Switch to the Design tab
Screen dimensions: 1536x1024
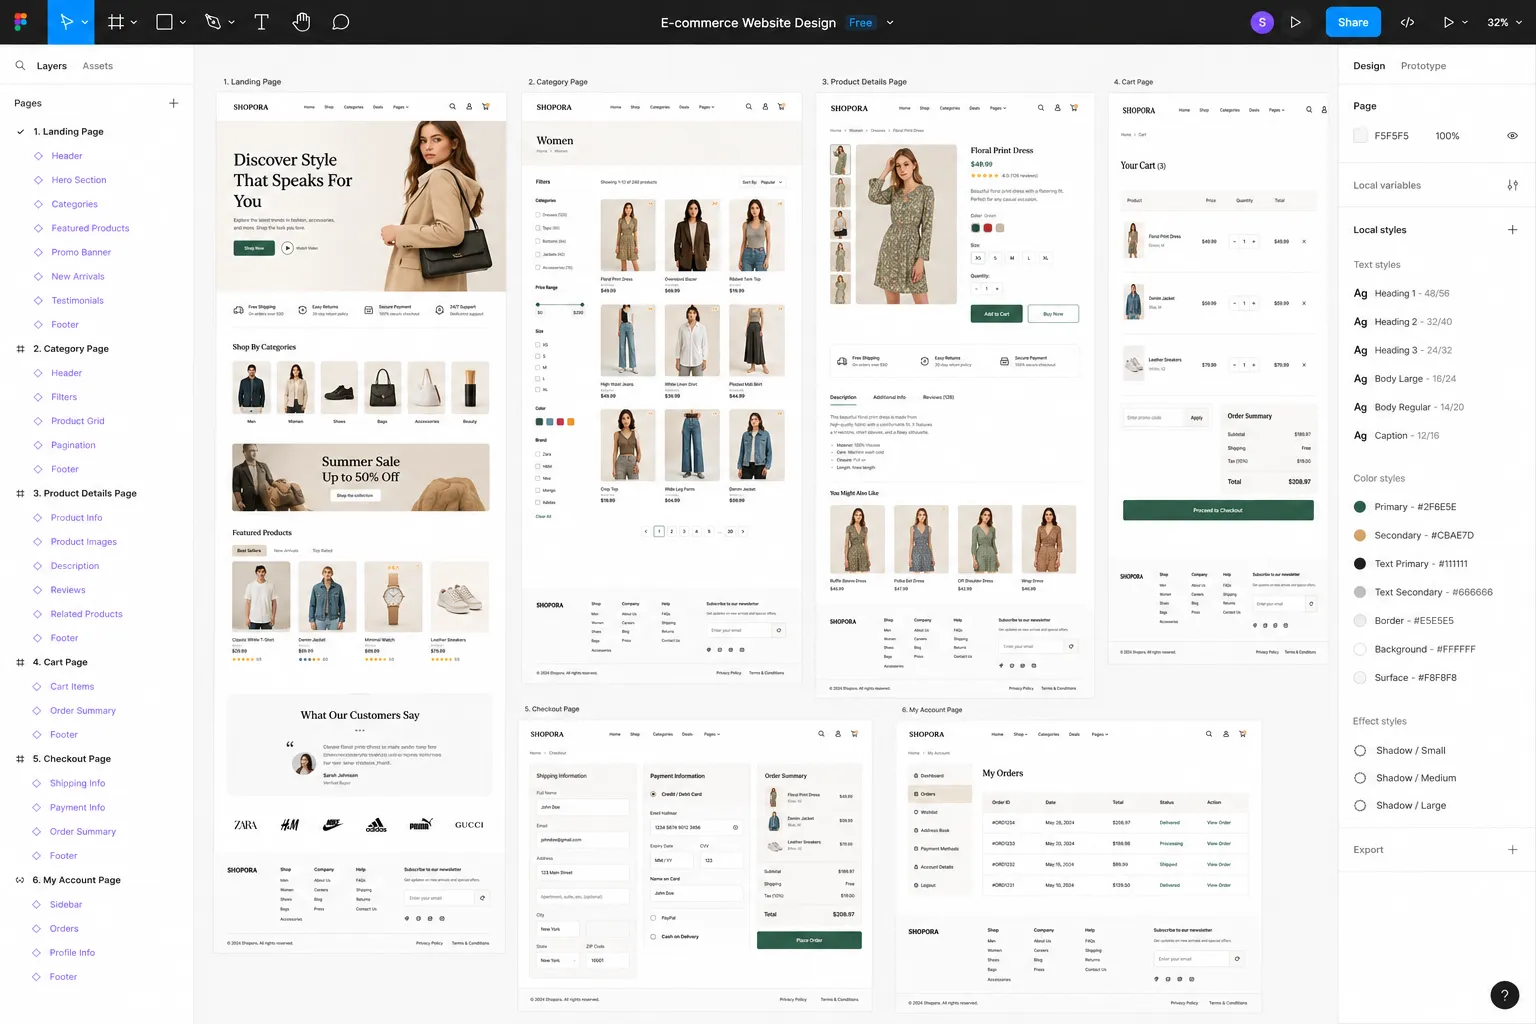tap(1369, 66)
